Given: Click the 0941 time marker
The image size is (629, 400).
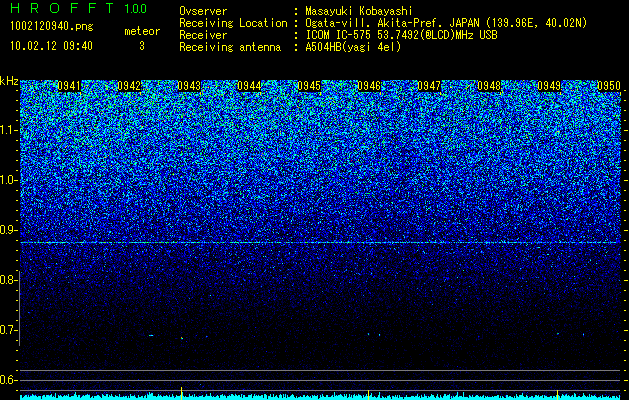Looking at the screenshot, I should (x=69, y=86).
